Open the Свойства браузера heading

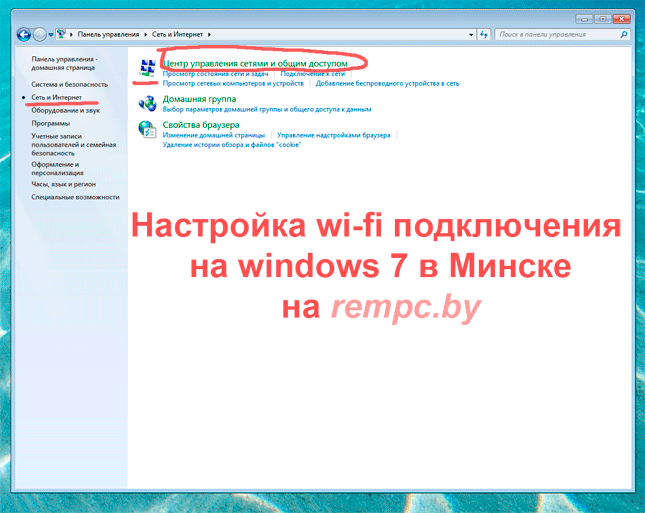click(x=201, y=125)
